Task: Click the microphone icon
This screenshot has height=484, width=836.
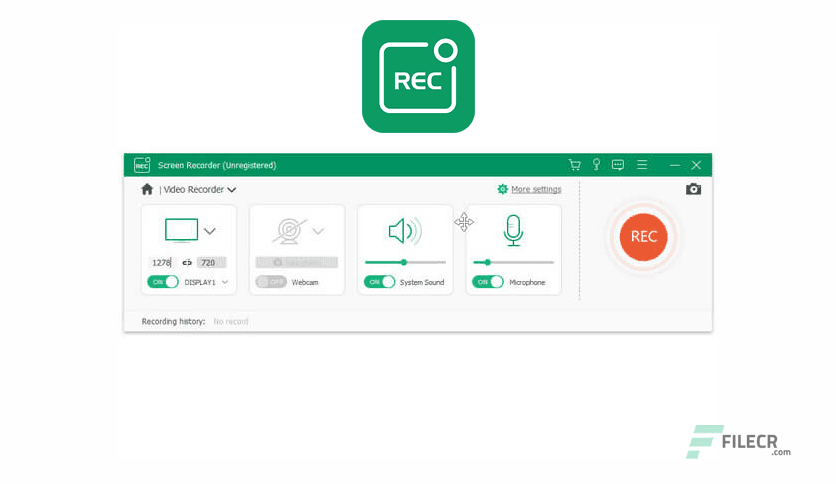Action: (x=513, y=231)
